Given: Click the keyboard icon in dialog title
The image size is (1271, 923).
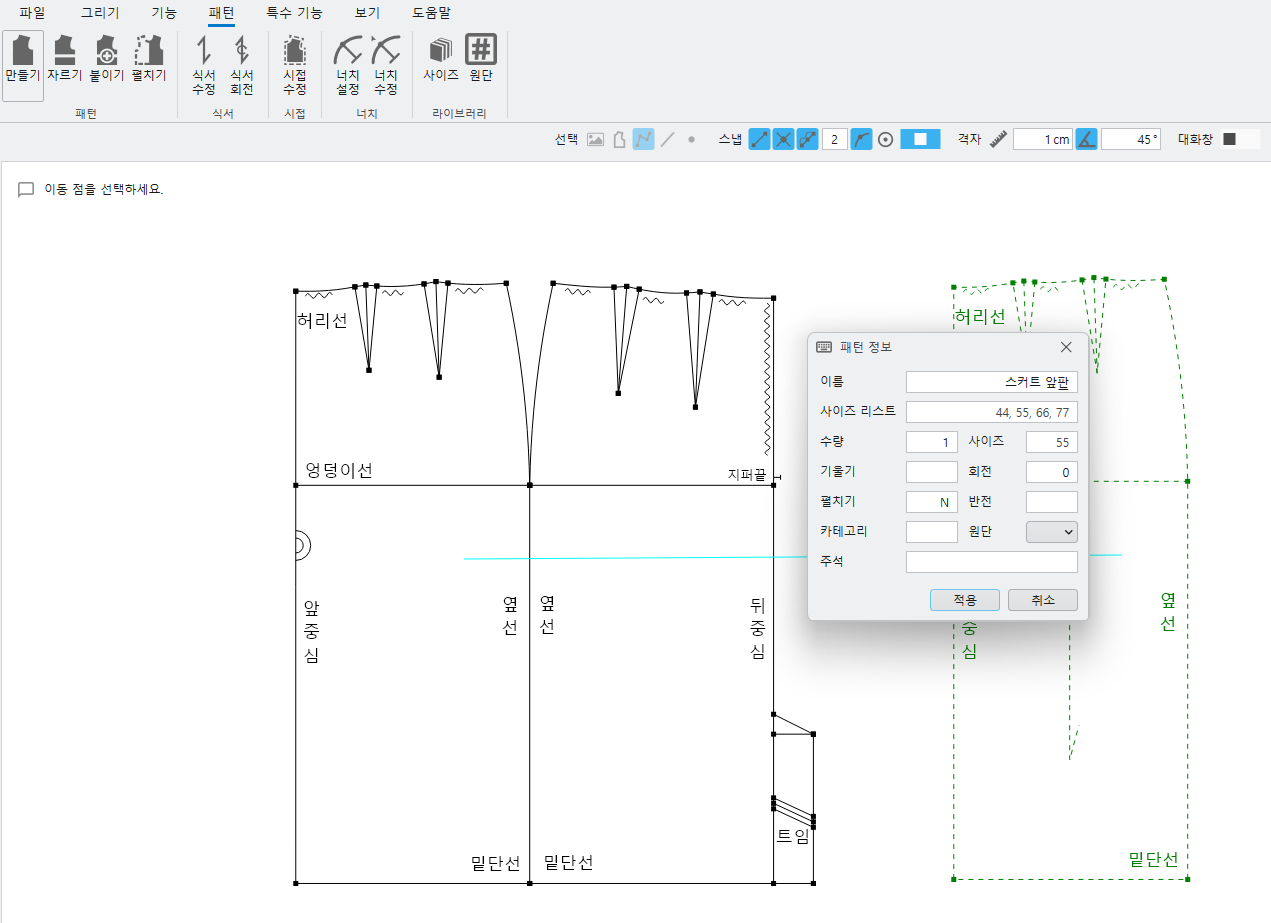Looking at the screenshot, I should (825, 347).
